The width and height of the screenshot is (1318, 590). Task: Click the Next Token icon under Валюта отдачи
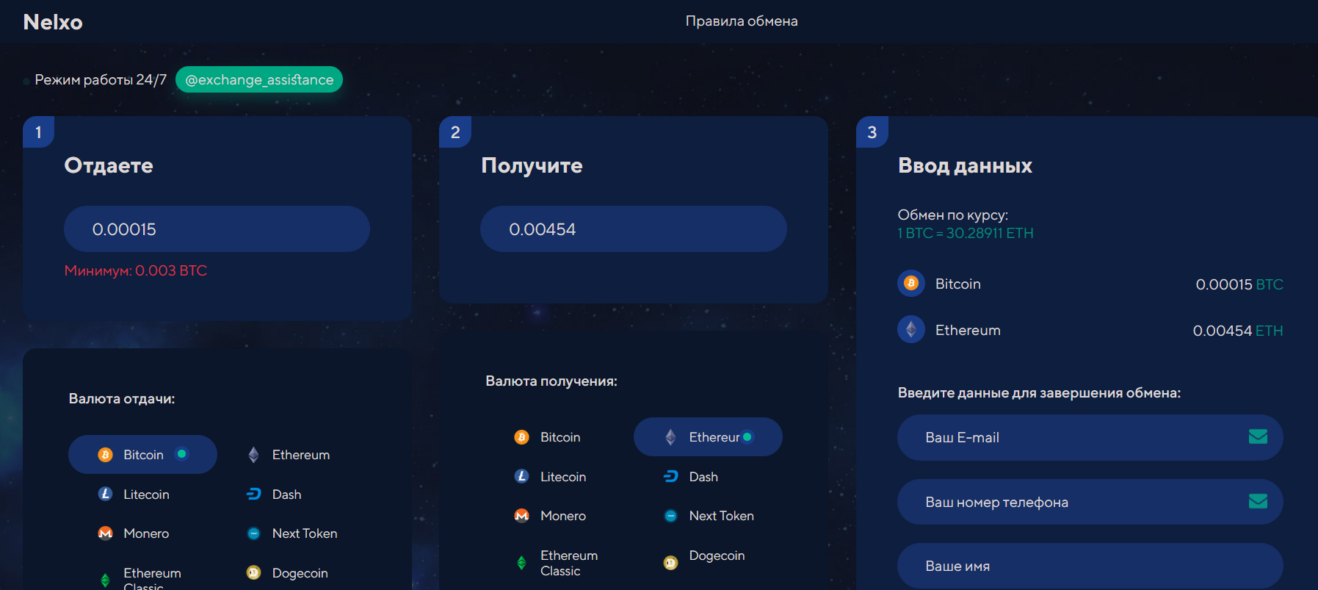(254, 534)
